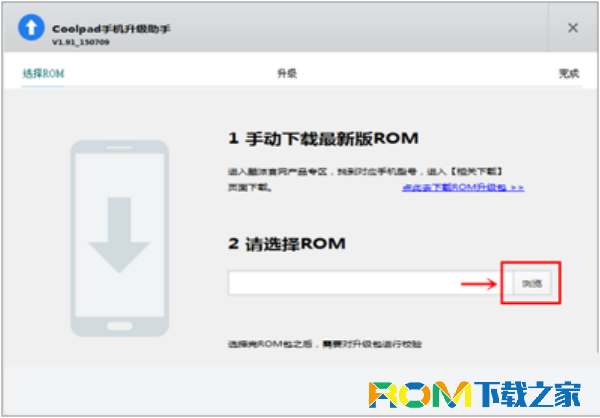Viewport: 600px width, 418px height.
Task: Click the instruction paragraph under step 1
Action: (365, 180)
